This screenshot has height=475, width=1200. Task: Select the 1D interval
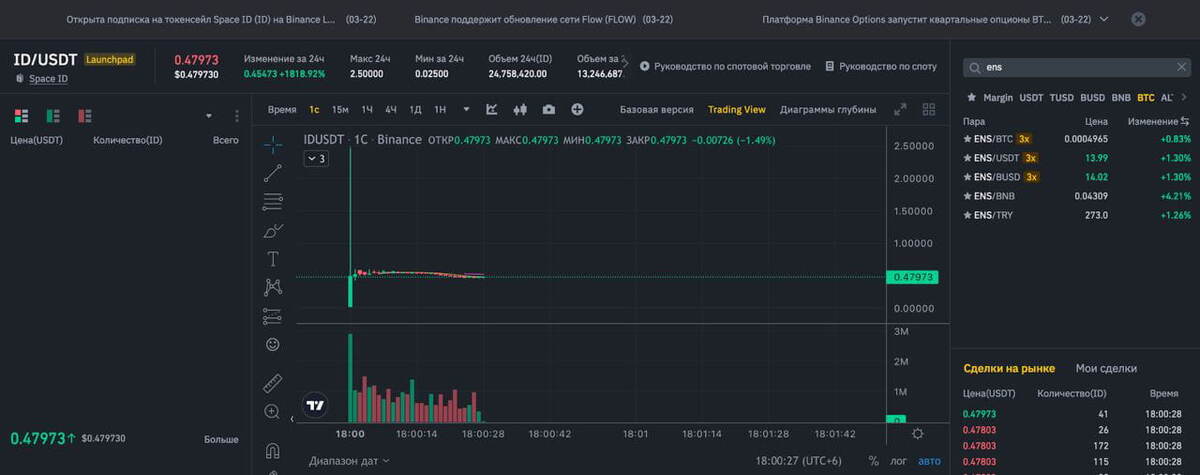(x=415, y=109)
